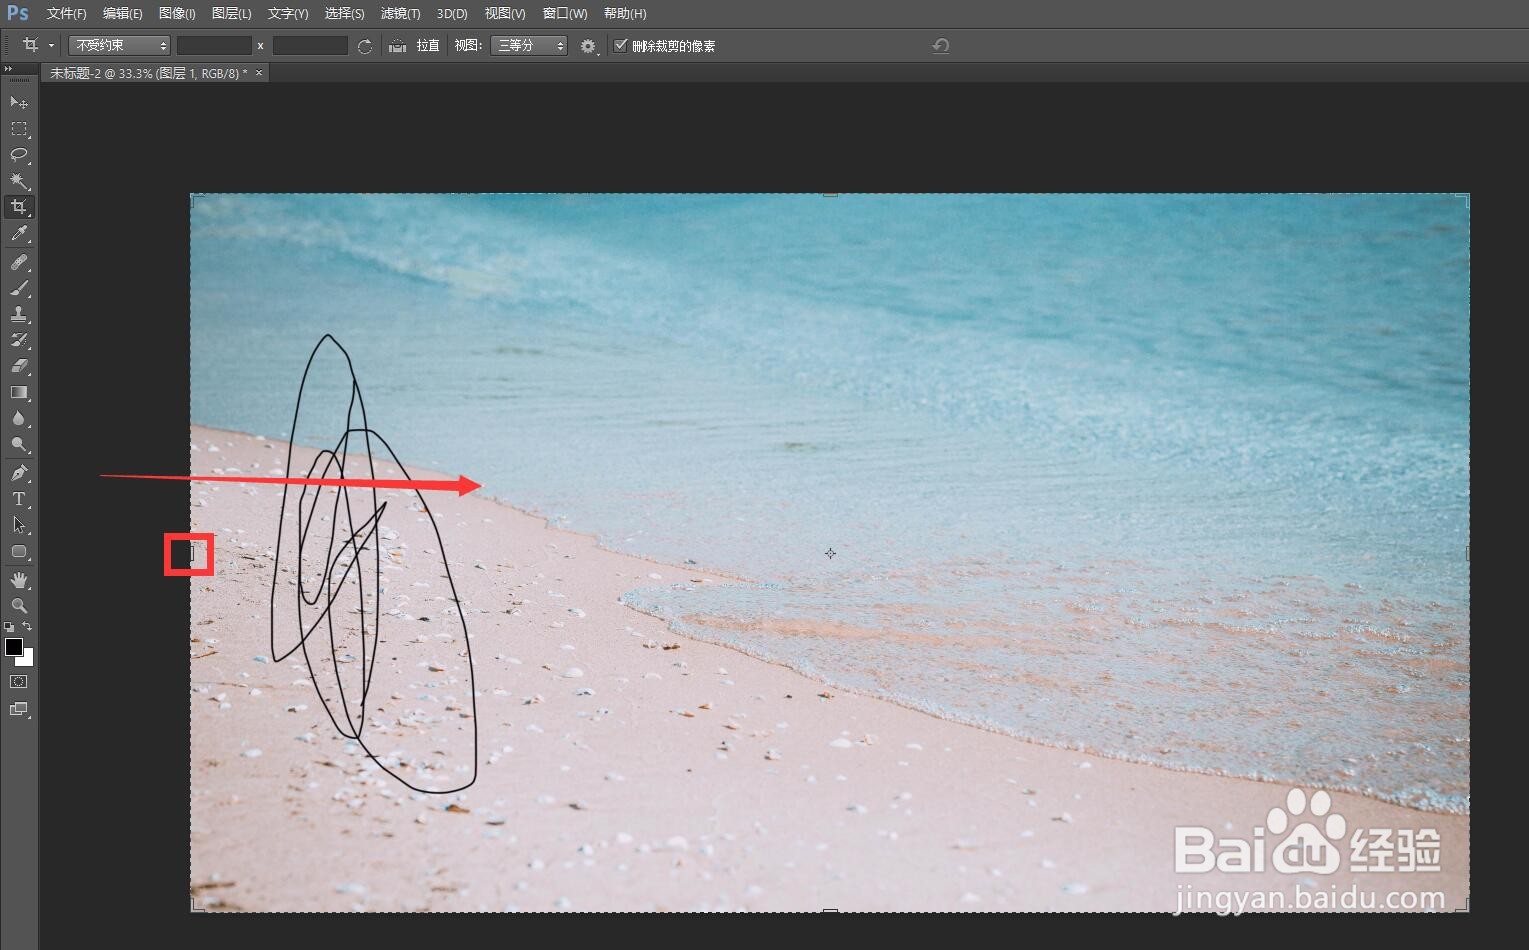1529x950 pixels.
Task: Select the Dodge tool
Action: (19, 444)
